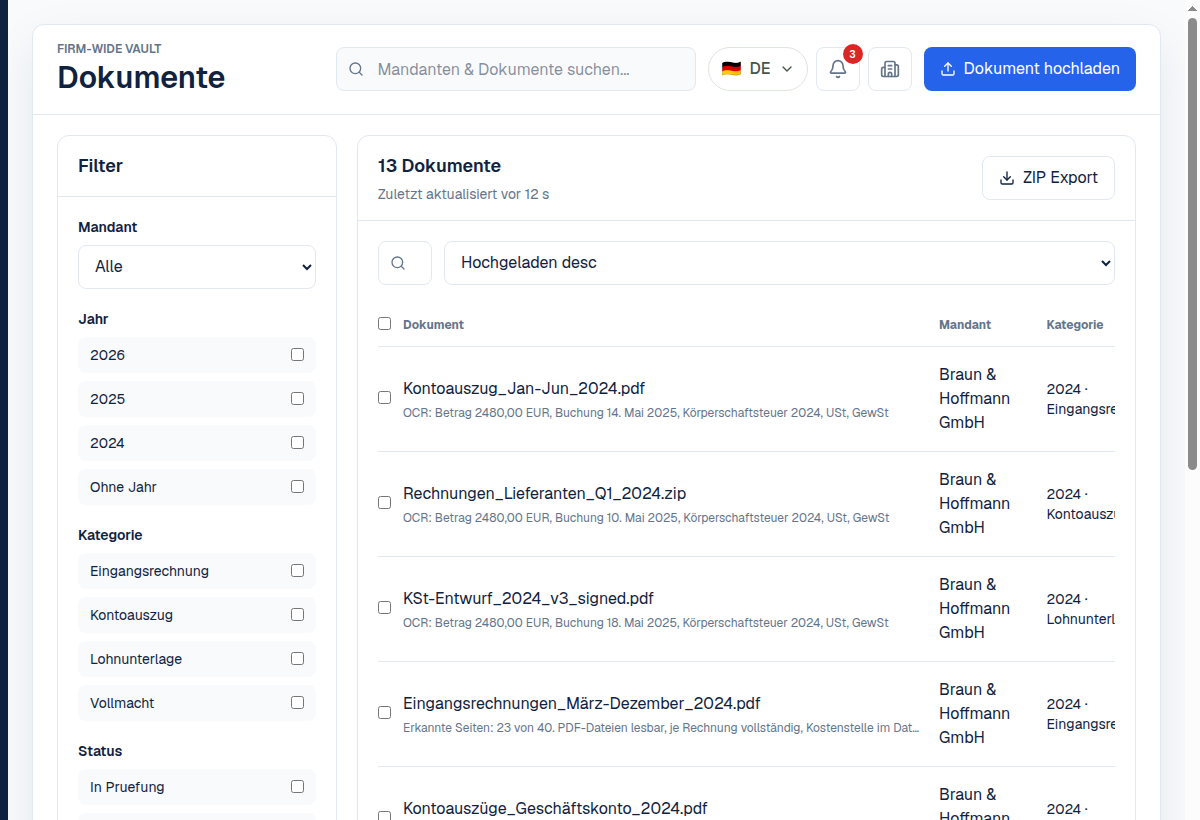The height and width of the screenshot is (820, 1200).
Task: Click the firm building icon button
Action: (890, 69)
